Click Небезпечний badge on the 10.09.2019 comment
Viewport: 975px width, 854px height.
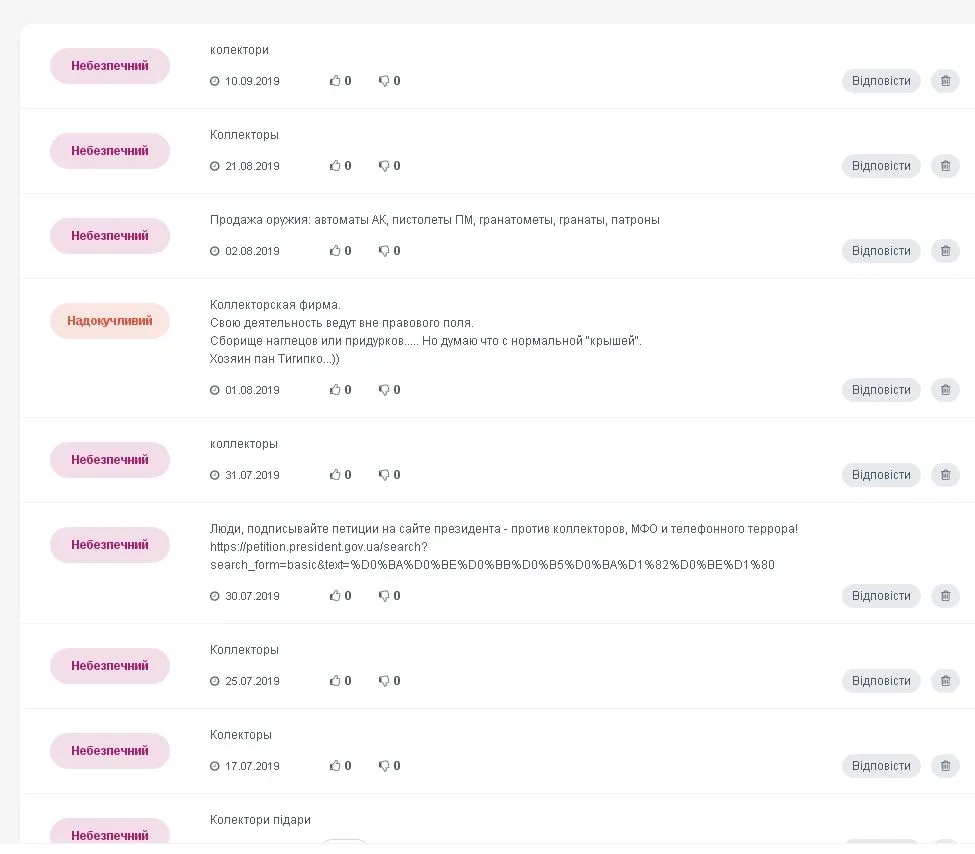pyautogui.click(x=110, y=66)
